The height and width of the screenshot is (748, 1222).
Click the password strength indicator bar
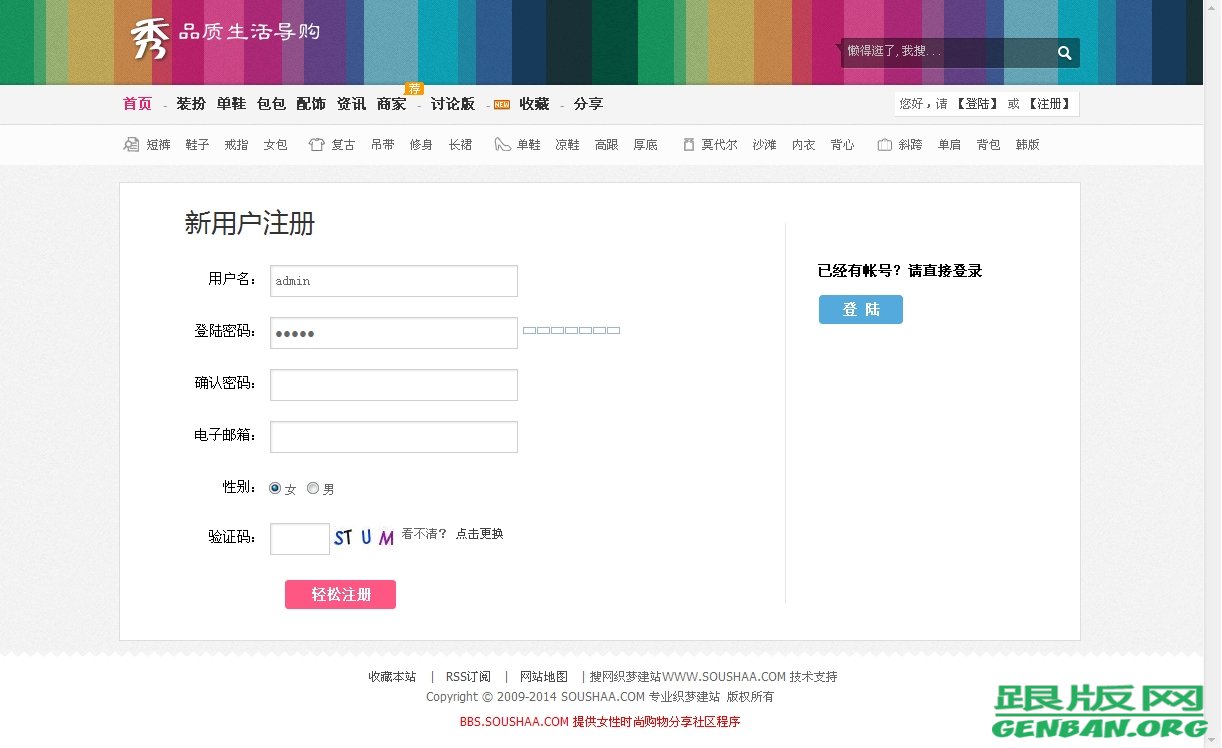(571, 330)
